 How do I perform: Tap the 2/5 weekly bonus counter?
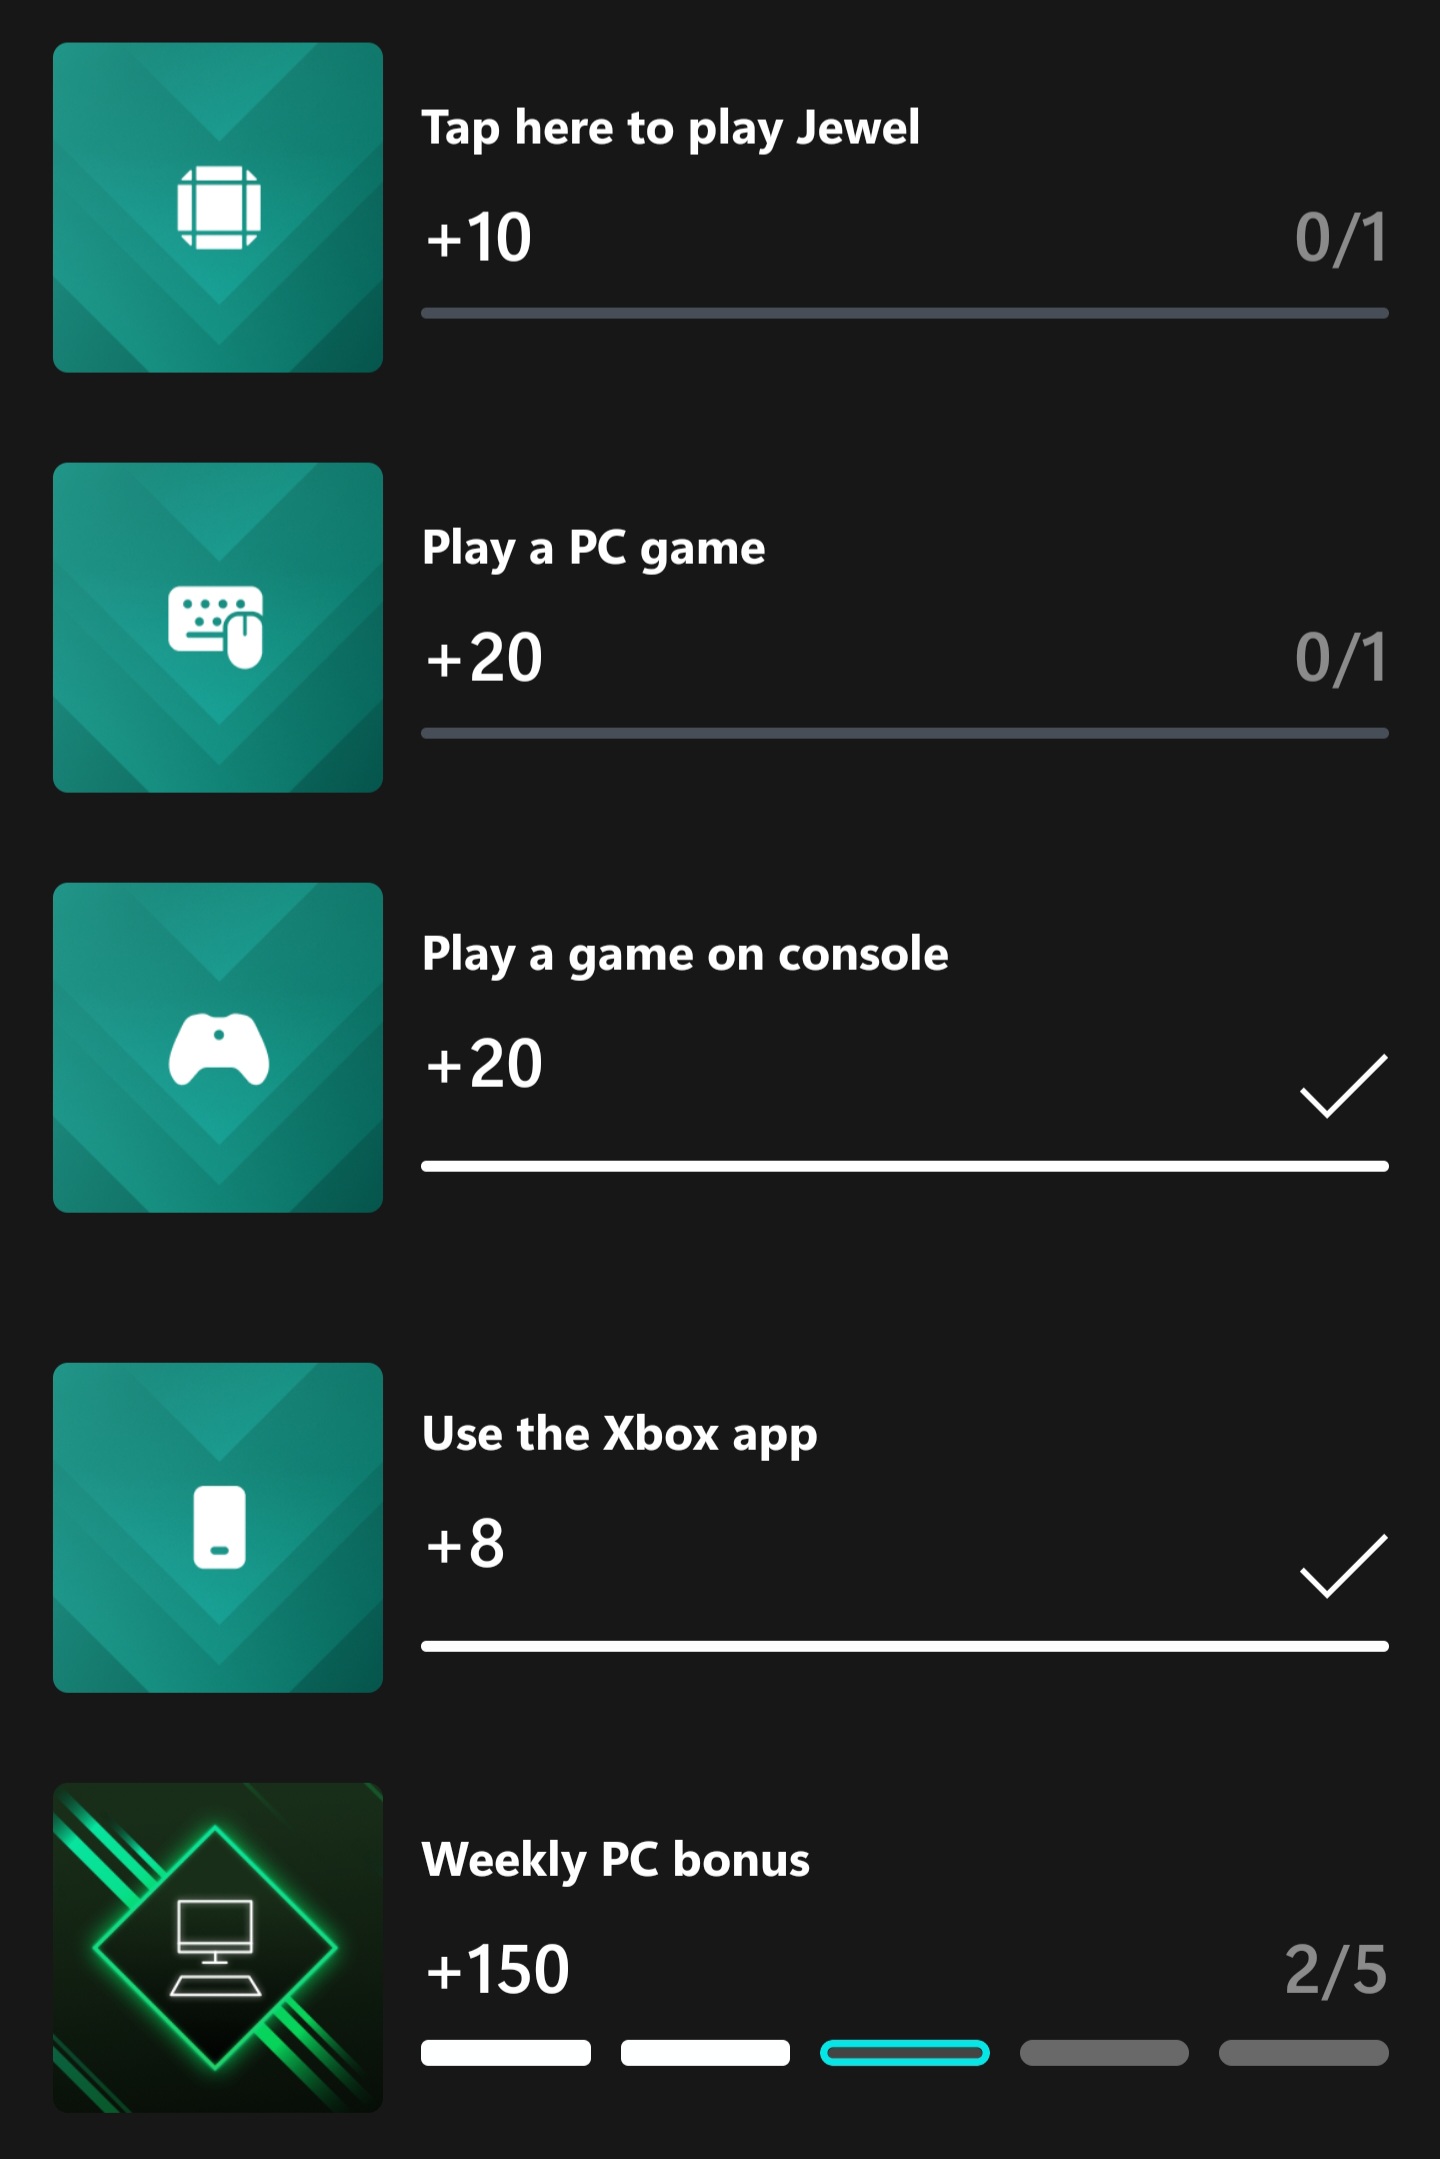point(1336,1970)
